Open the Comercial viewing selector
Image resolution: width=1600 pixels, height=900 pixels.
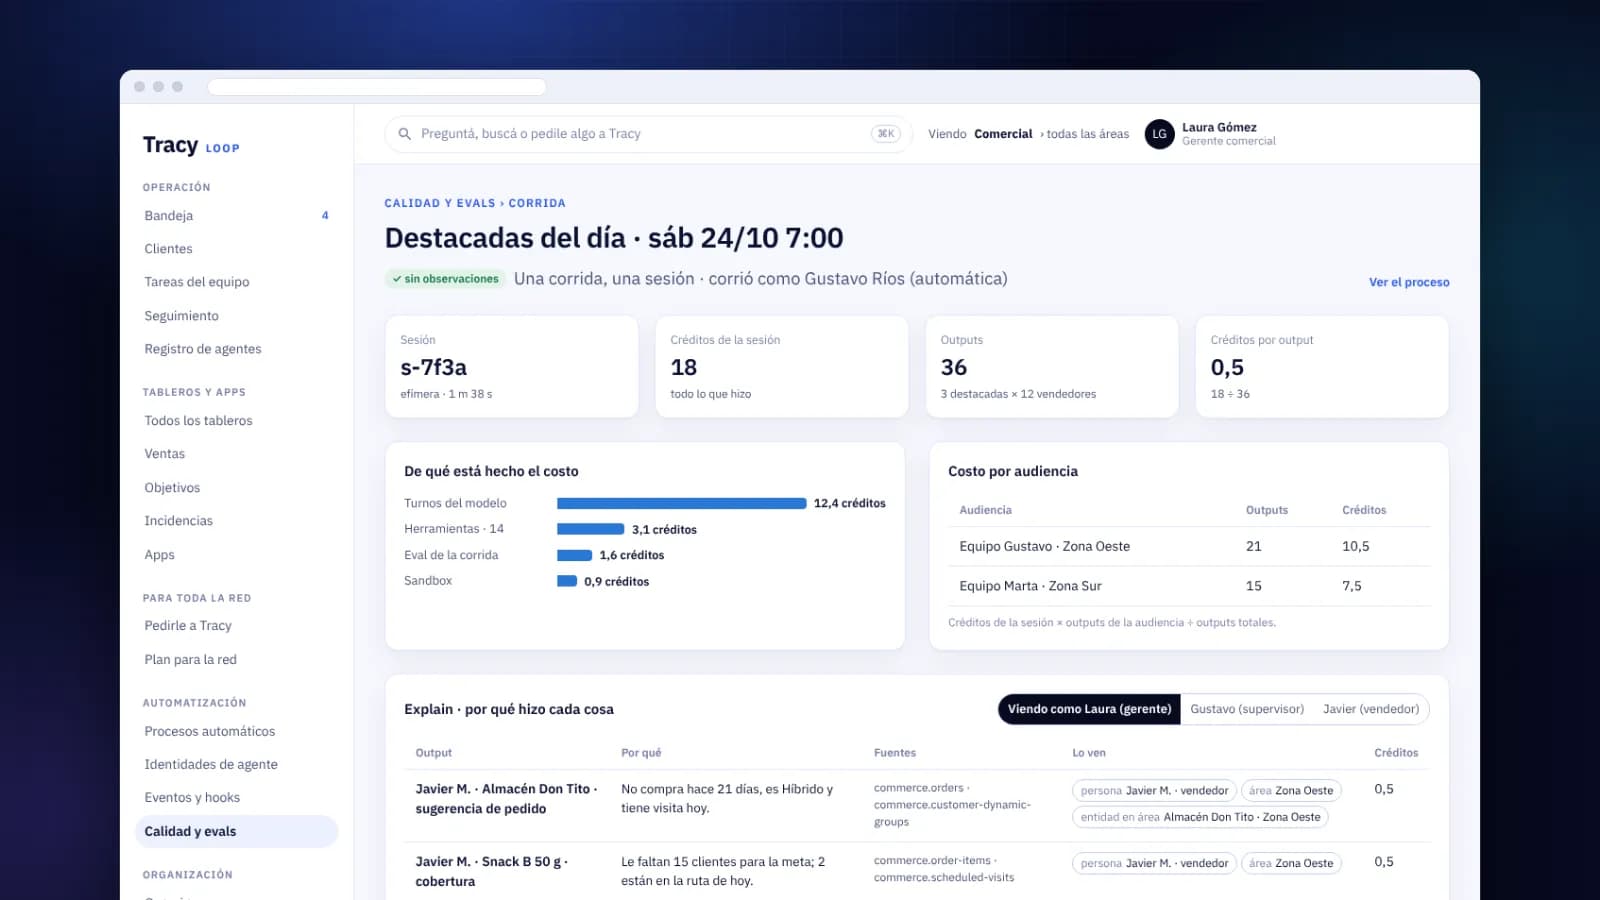point(1003,134)
